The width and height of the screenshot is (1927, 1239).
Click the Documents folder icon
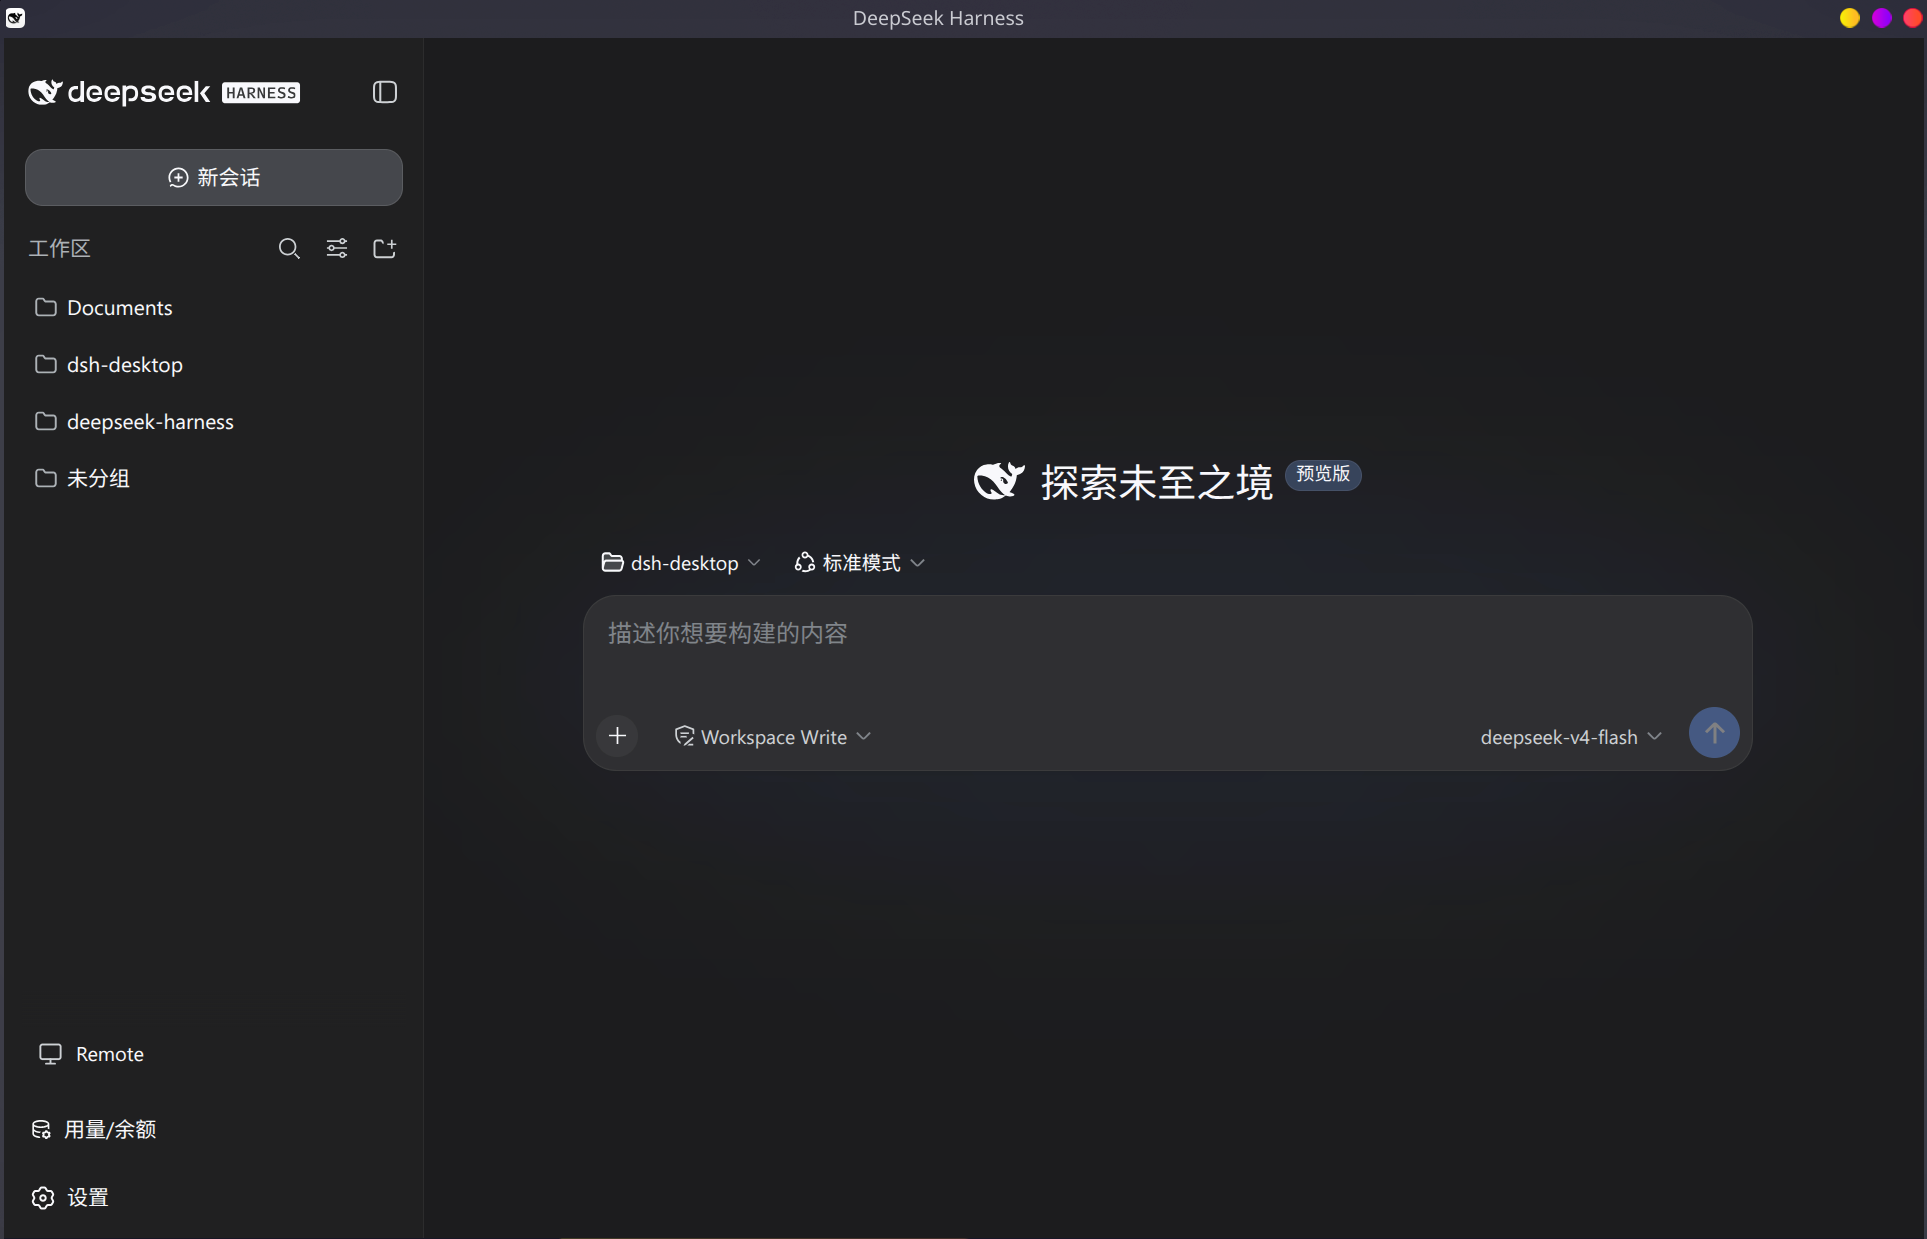coord(46,307)
